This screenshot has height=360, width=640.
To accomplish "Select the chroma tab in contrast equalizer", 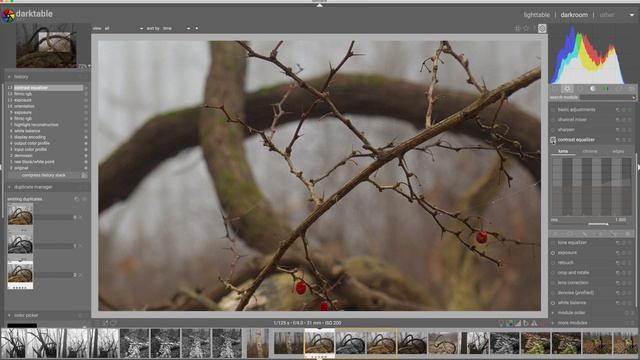I will click(590, 151).
